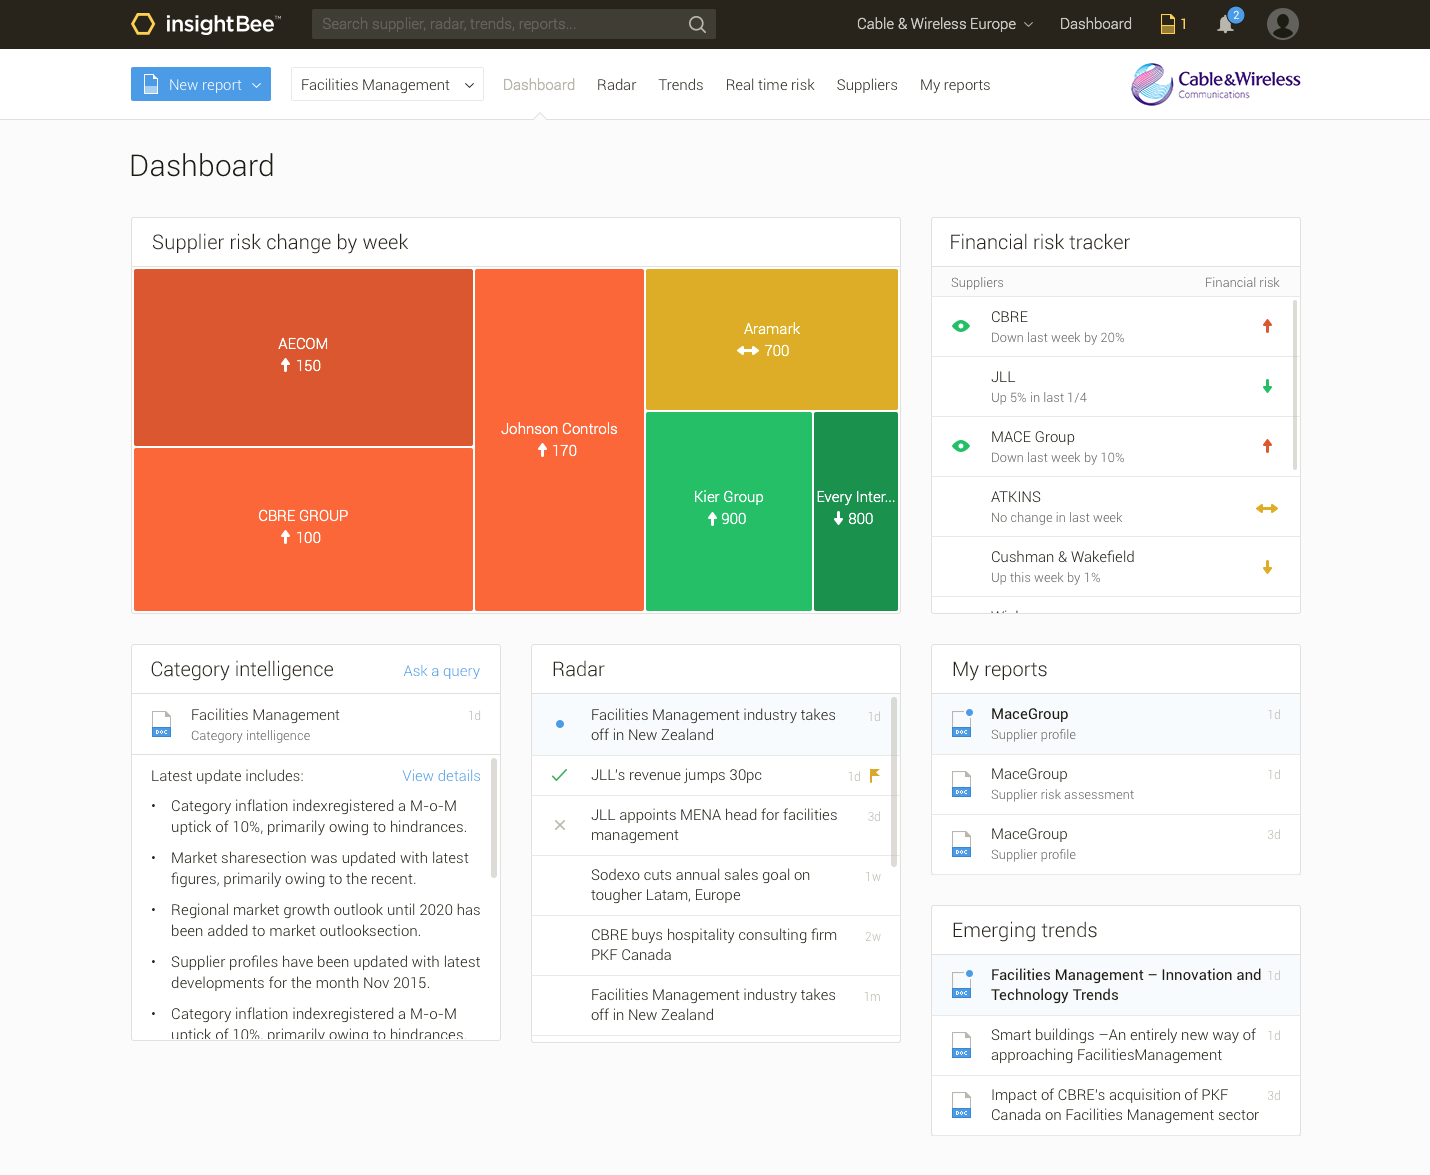1430x1175 pixels.
Task: Select the Johnson Controls treemap tile
Action: click(x=559, y=440)
